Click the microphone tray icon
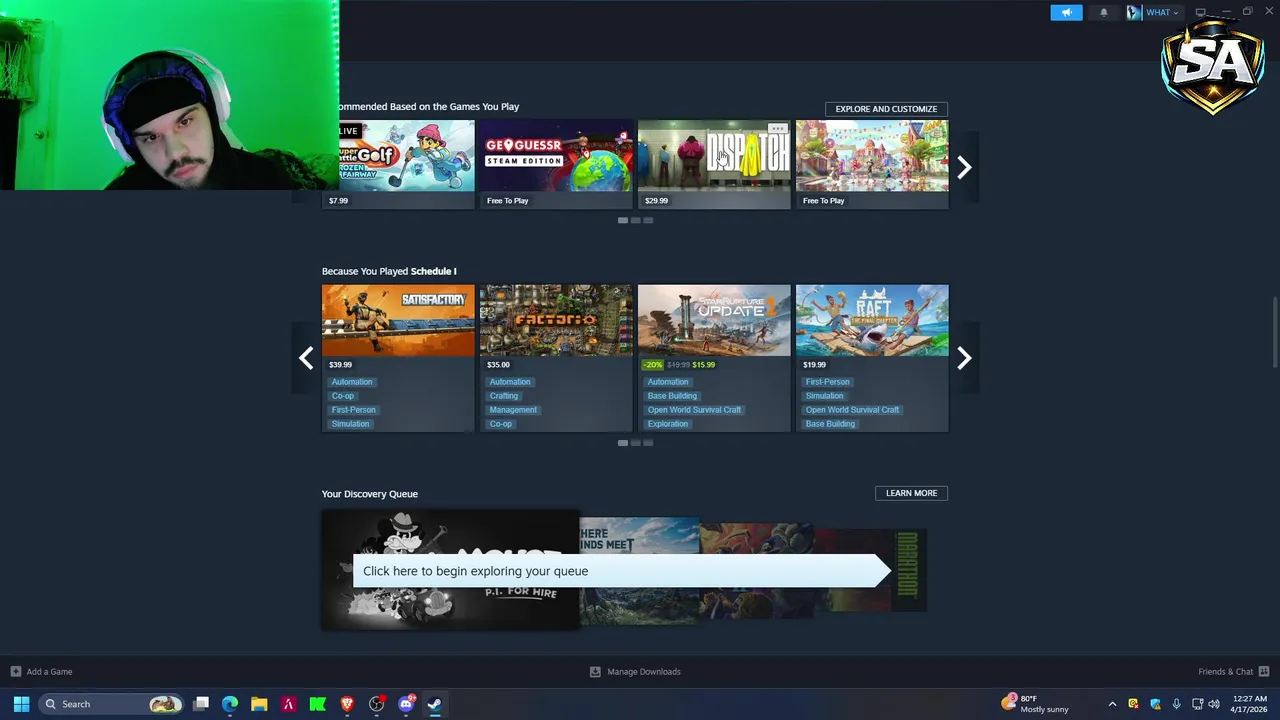Image resolution: width=1280 pixels, height=720 pixels. tap(1177, 704)
